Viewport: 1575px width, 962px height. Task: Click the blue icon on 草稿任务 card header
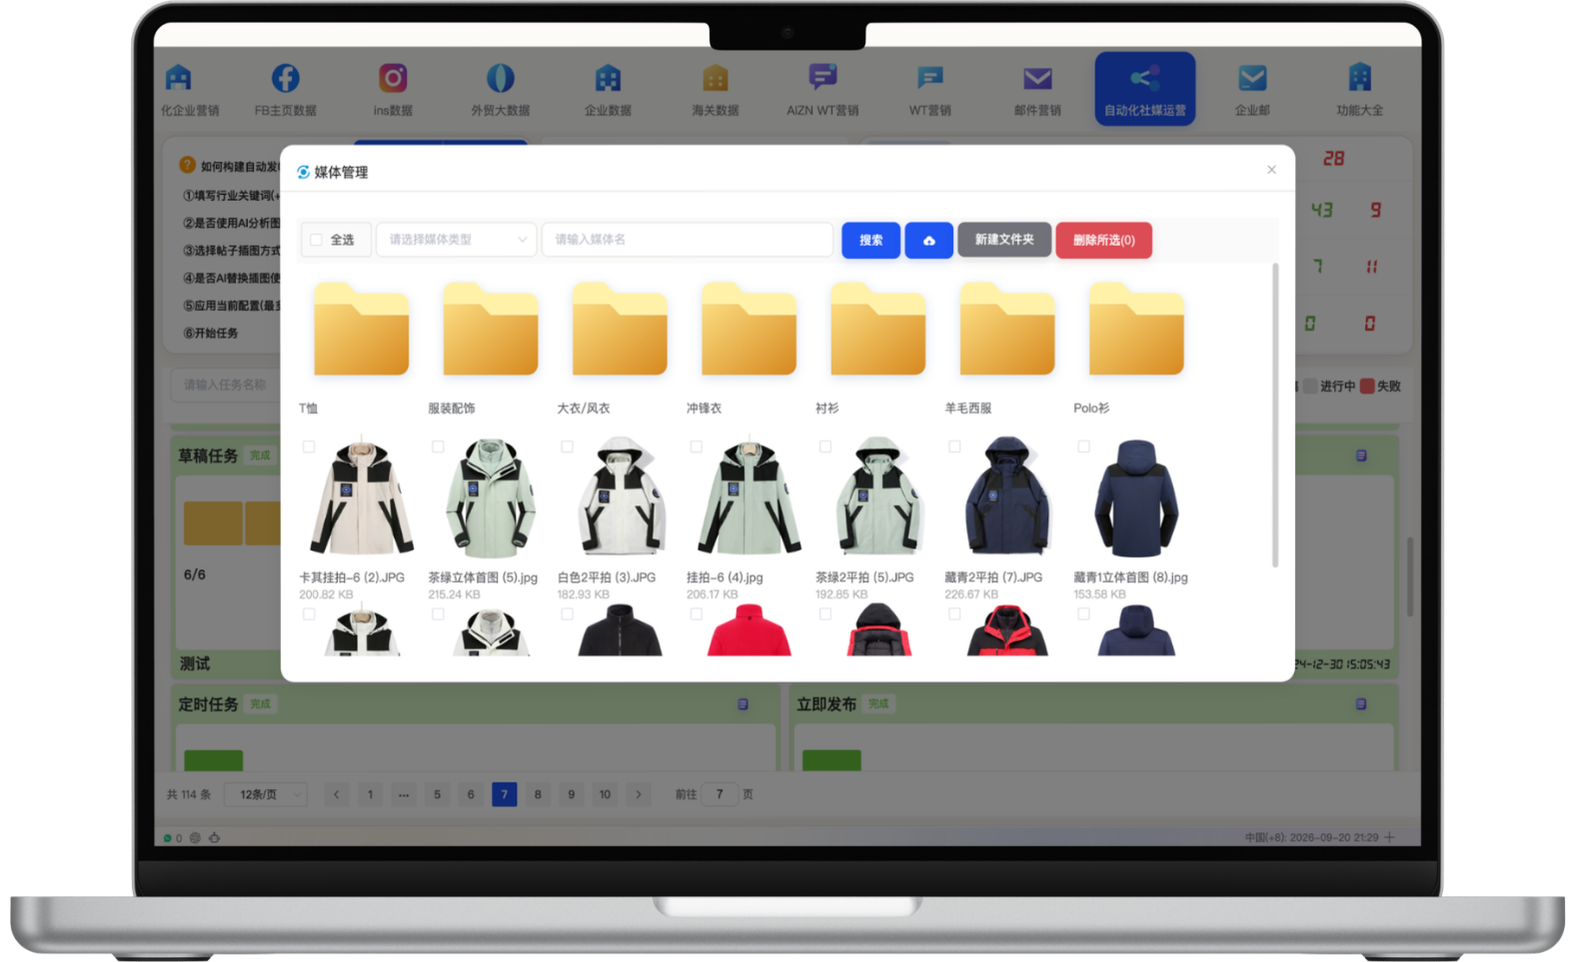tap(1361, 456)
